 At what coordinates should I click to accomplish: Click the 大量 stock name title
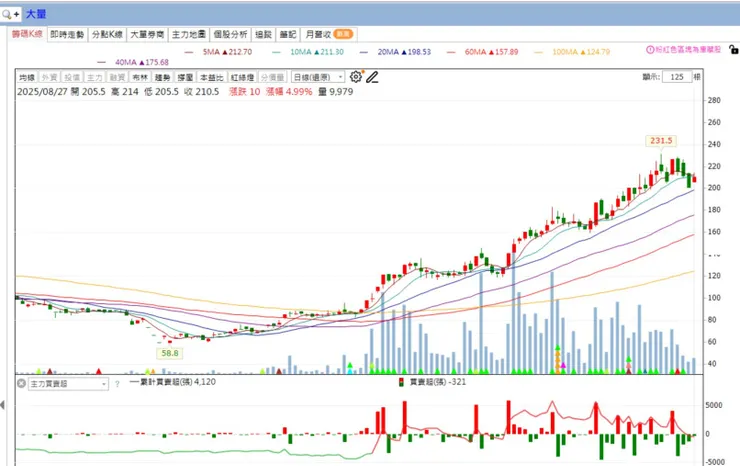(36, 14)
